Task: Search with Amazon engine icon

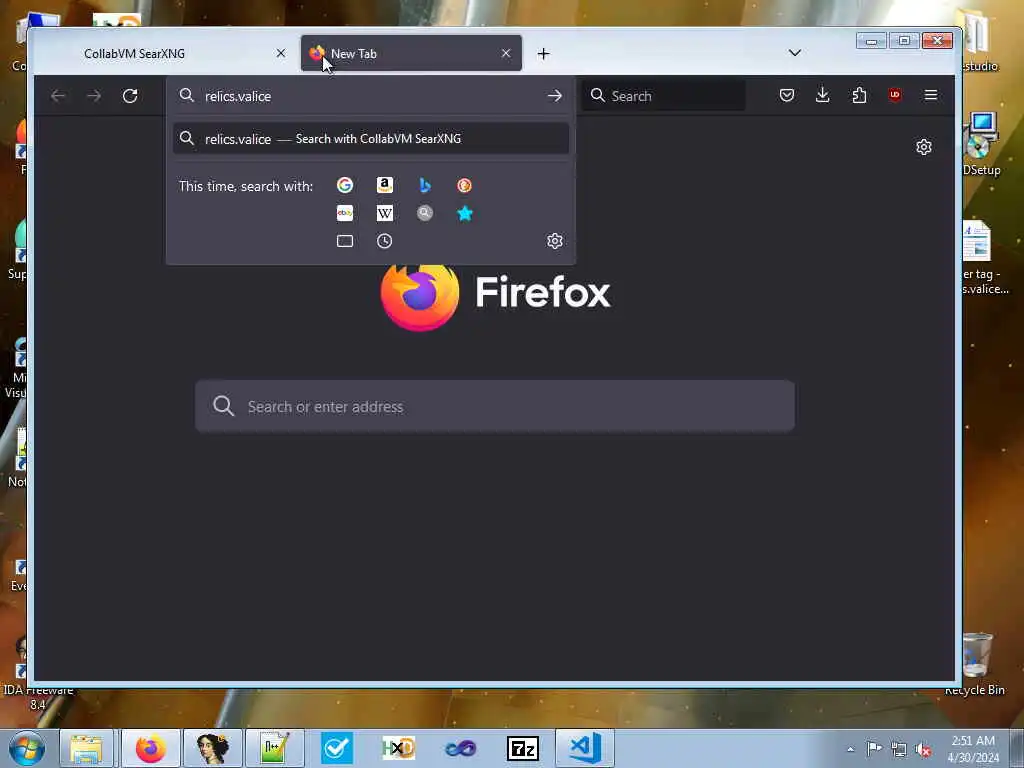Action: pyautogui.click(x=385, y=185)
